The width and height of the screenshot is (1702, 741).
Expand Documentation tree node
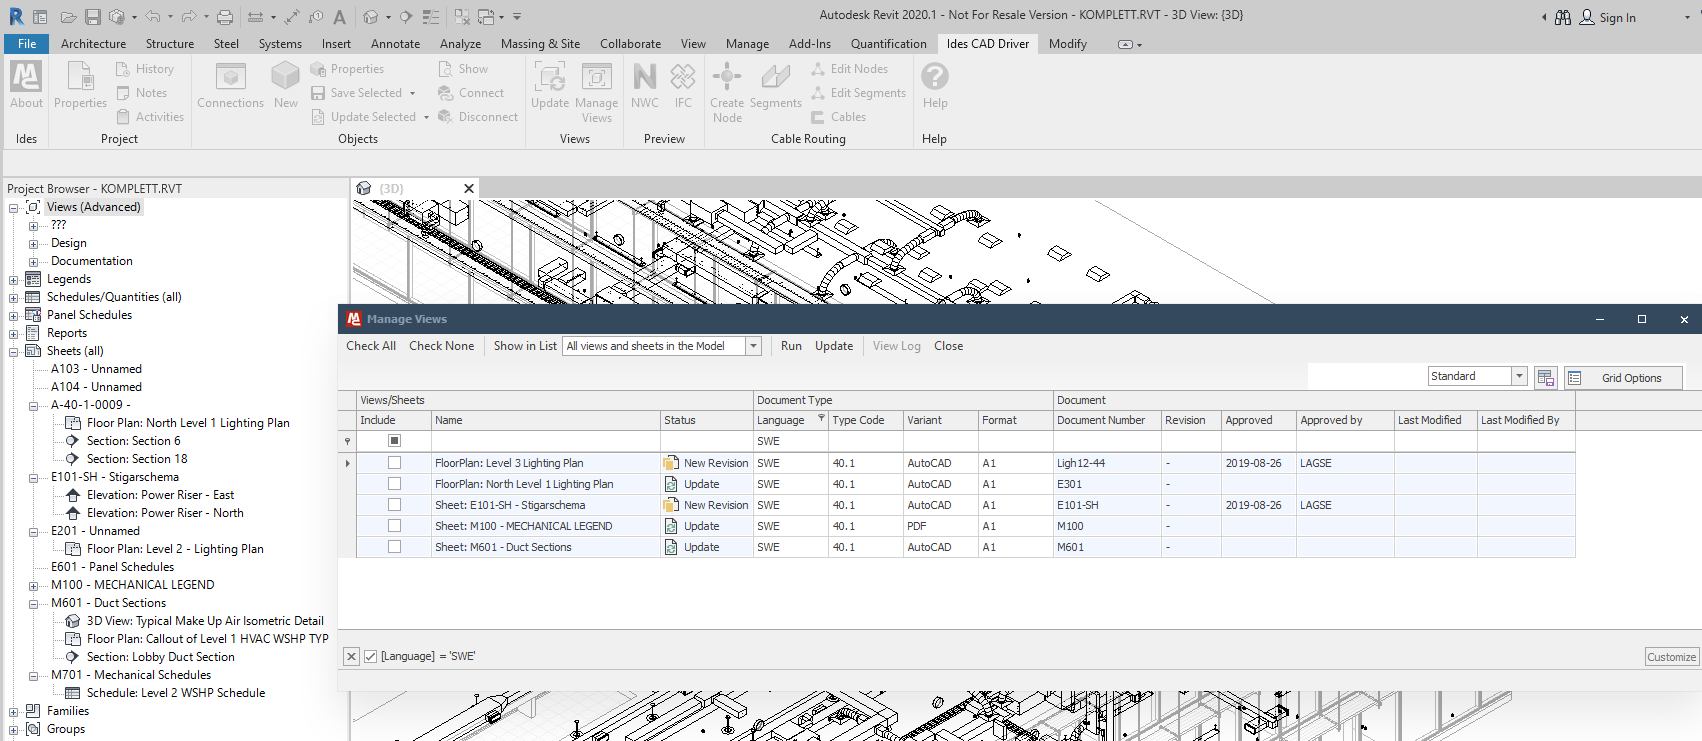point(33,262)
